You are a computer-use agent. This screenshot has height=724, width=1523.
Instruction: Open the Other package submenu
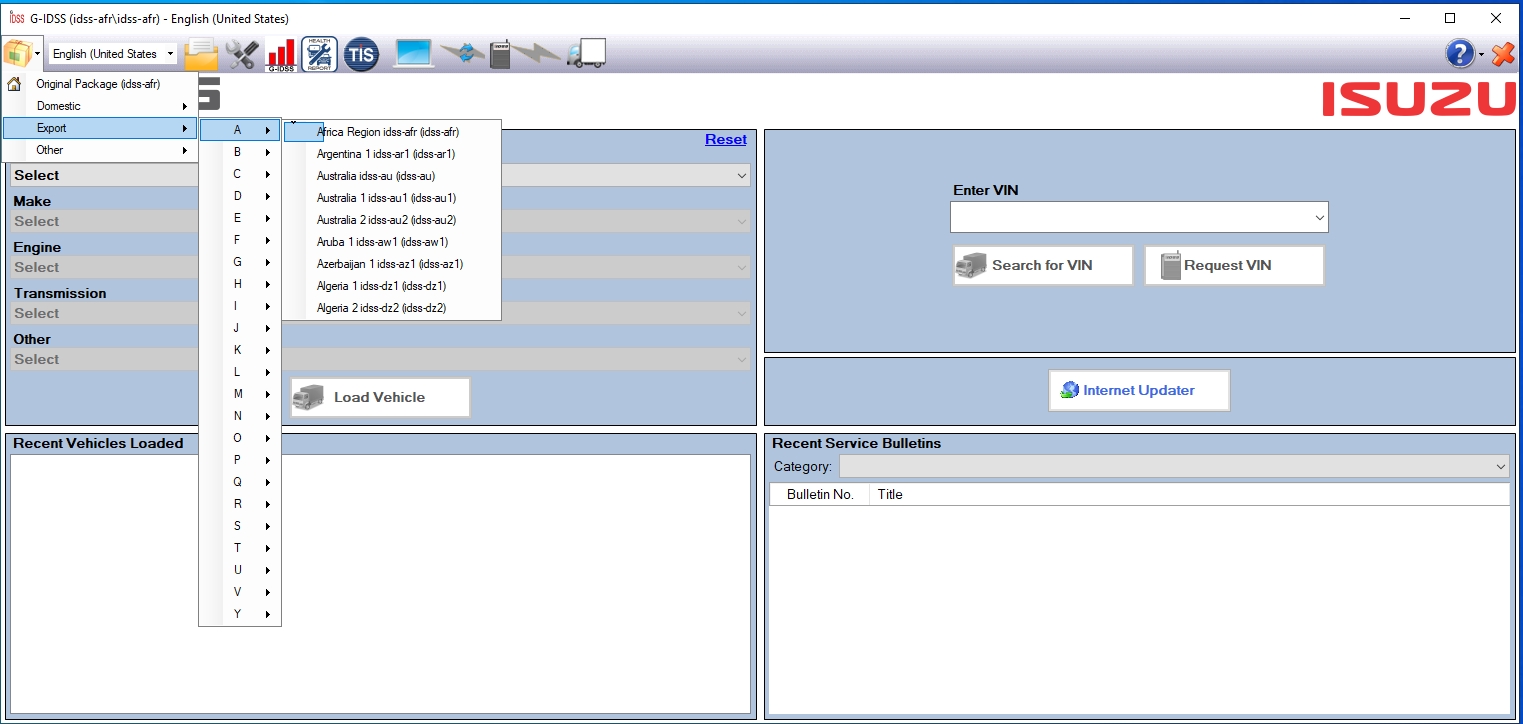99,150
